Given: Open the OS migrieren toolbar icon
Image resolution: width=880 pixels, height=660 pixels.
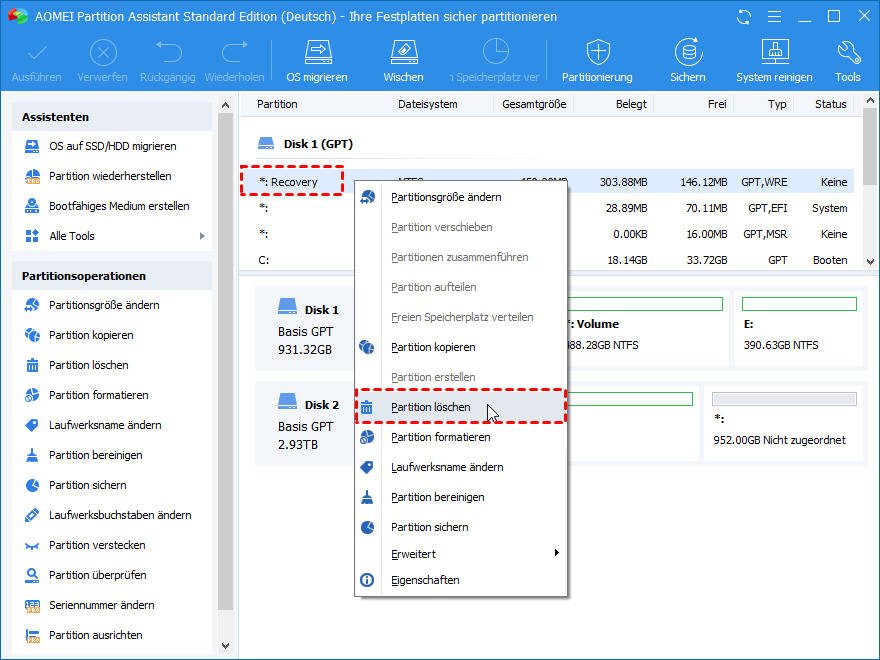Looking at the screenshot, I should pyautogui.click(x=317, y=61).
